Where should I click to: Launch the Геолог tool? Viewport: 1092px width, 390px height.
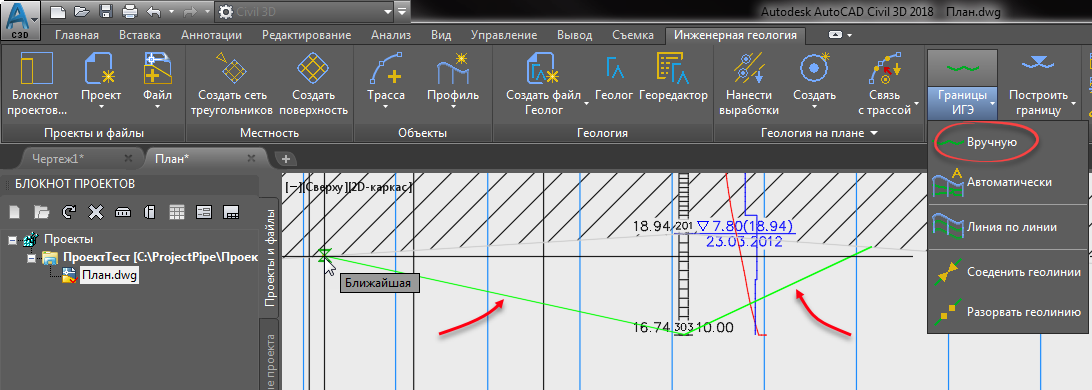click(614, 78)
